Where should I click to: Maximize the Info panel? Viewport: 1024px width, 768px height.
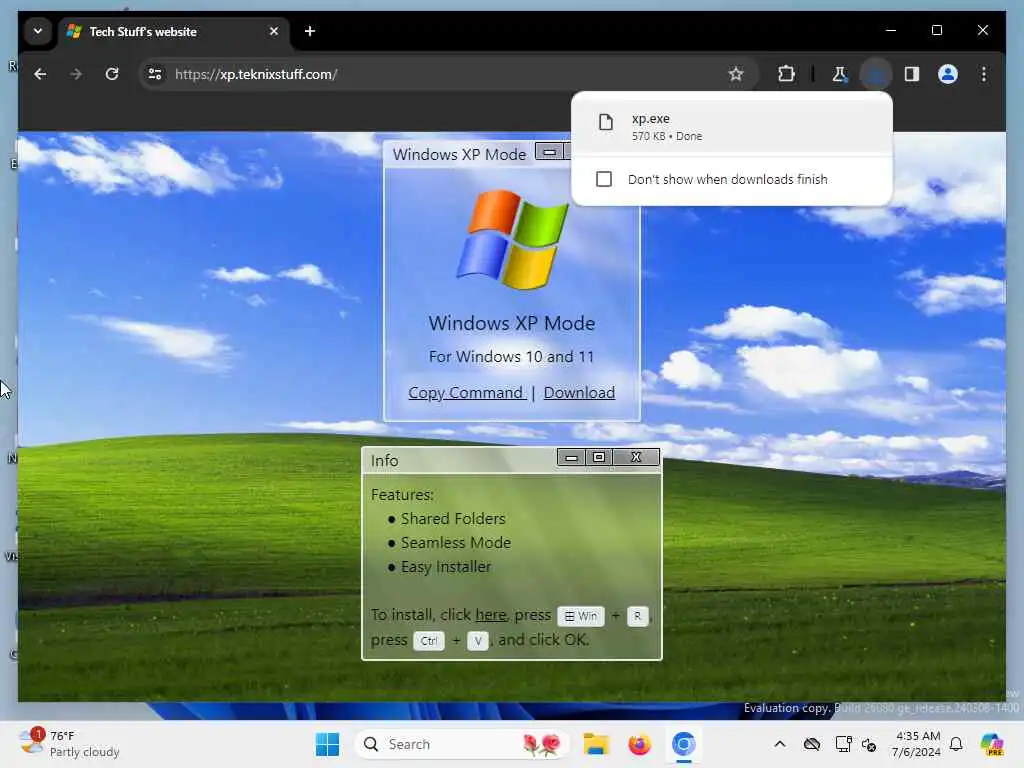[x=598, y=457]
